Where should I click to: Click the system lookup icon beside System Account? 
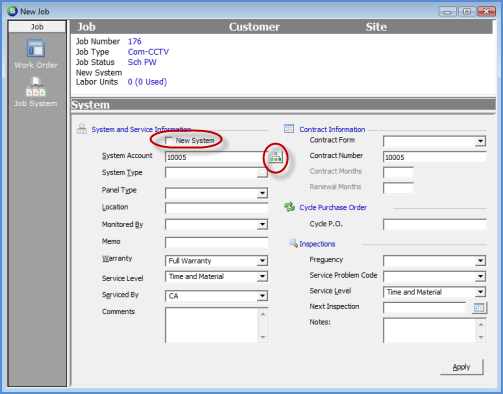coord(276,157)
